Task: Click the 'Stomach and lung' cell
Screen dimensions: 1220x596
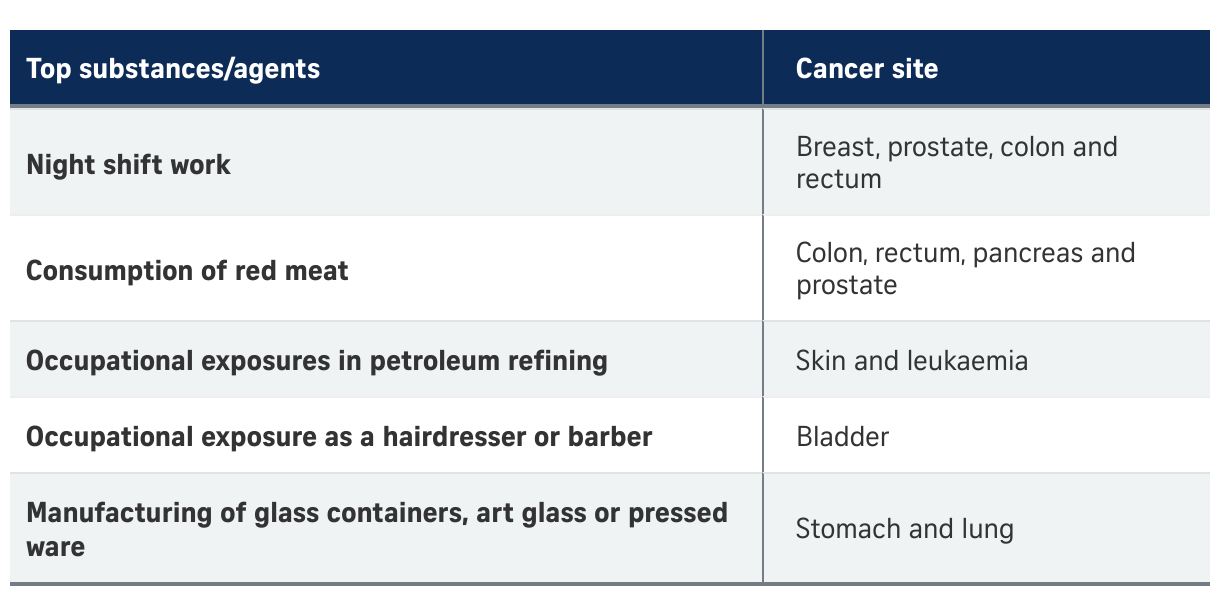Action: point(904,529)
